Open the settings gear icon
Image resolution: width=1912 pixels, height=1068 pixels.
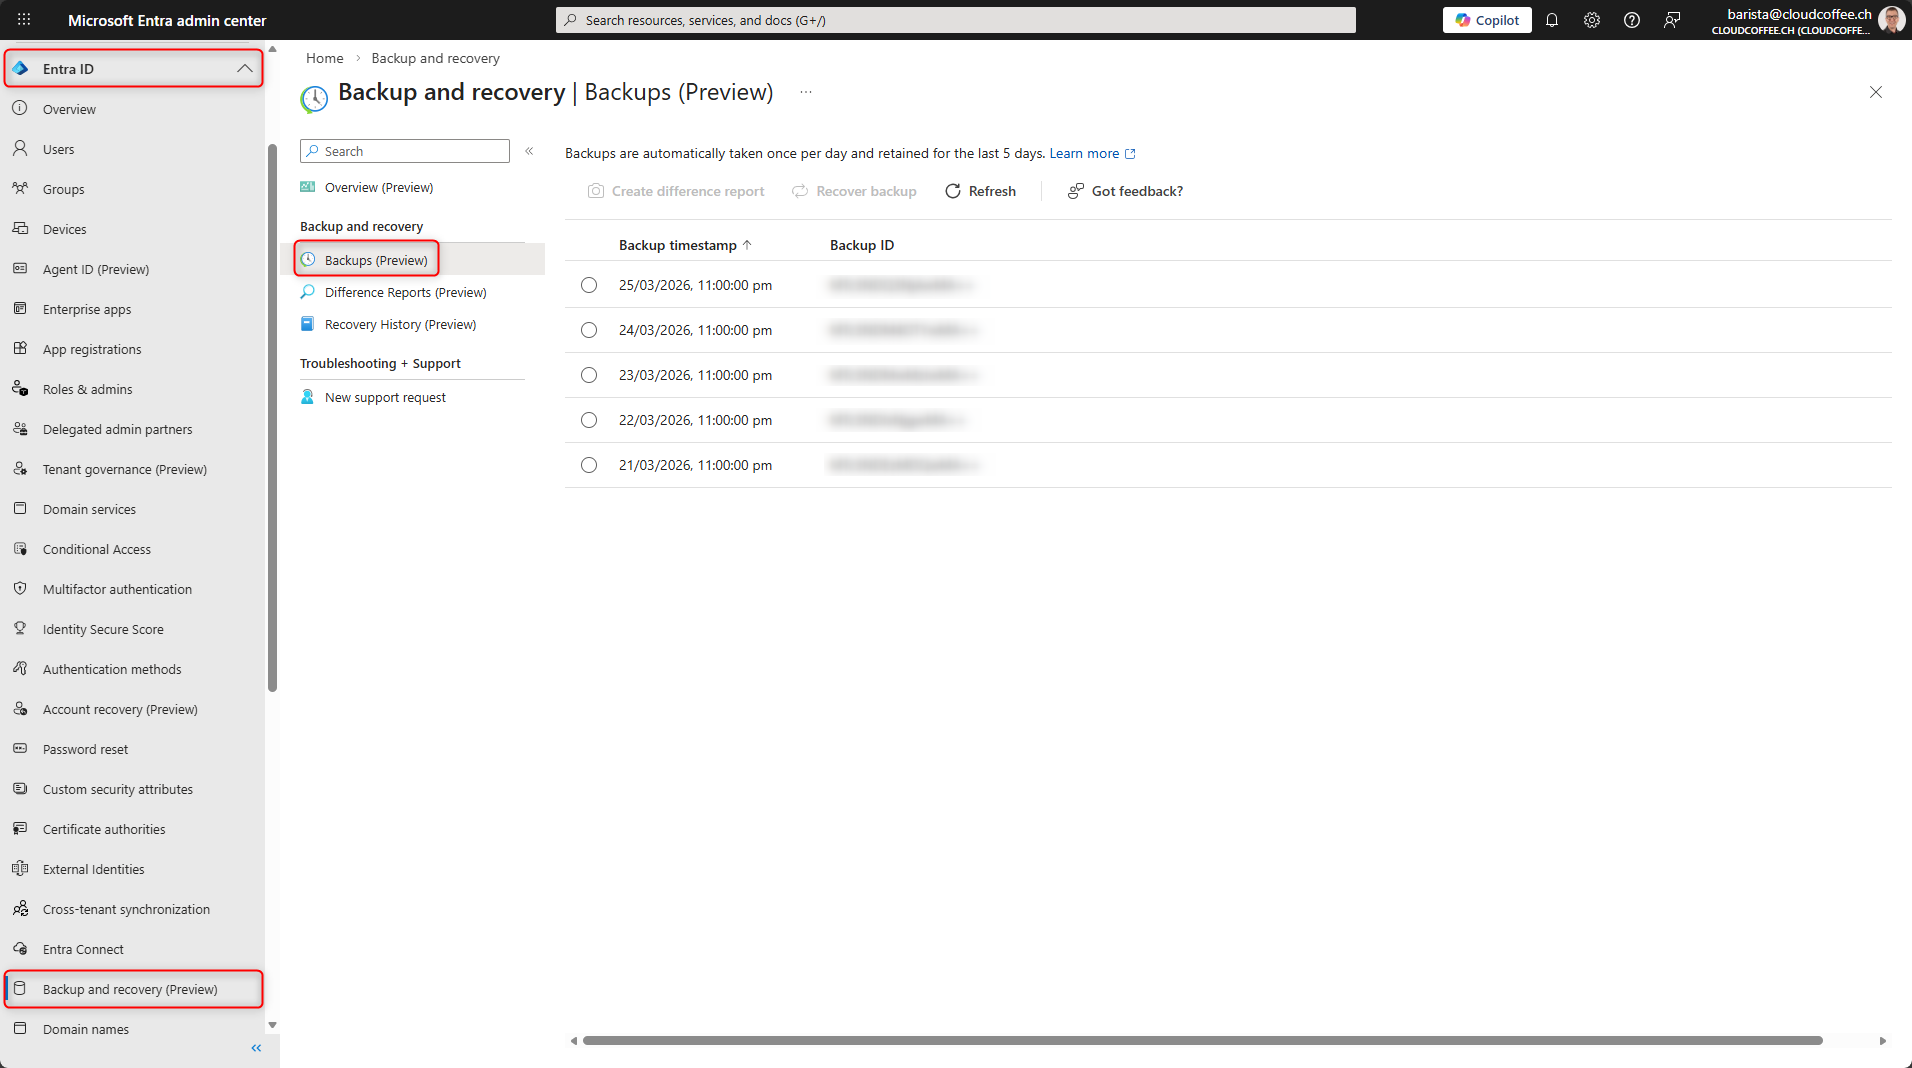click(x=1592, y=20)
